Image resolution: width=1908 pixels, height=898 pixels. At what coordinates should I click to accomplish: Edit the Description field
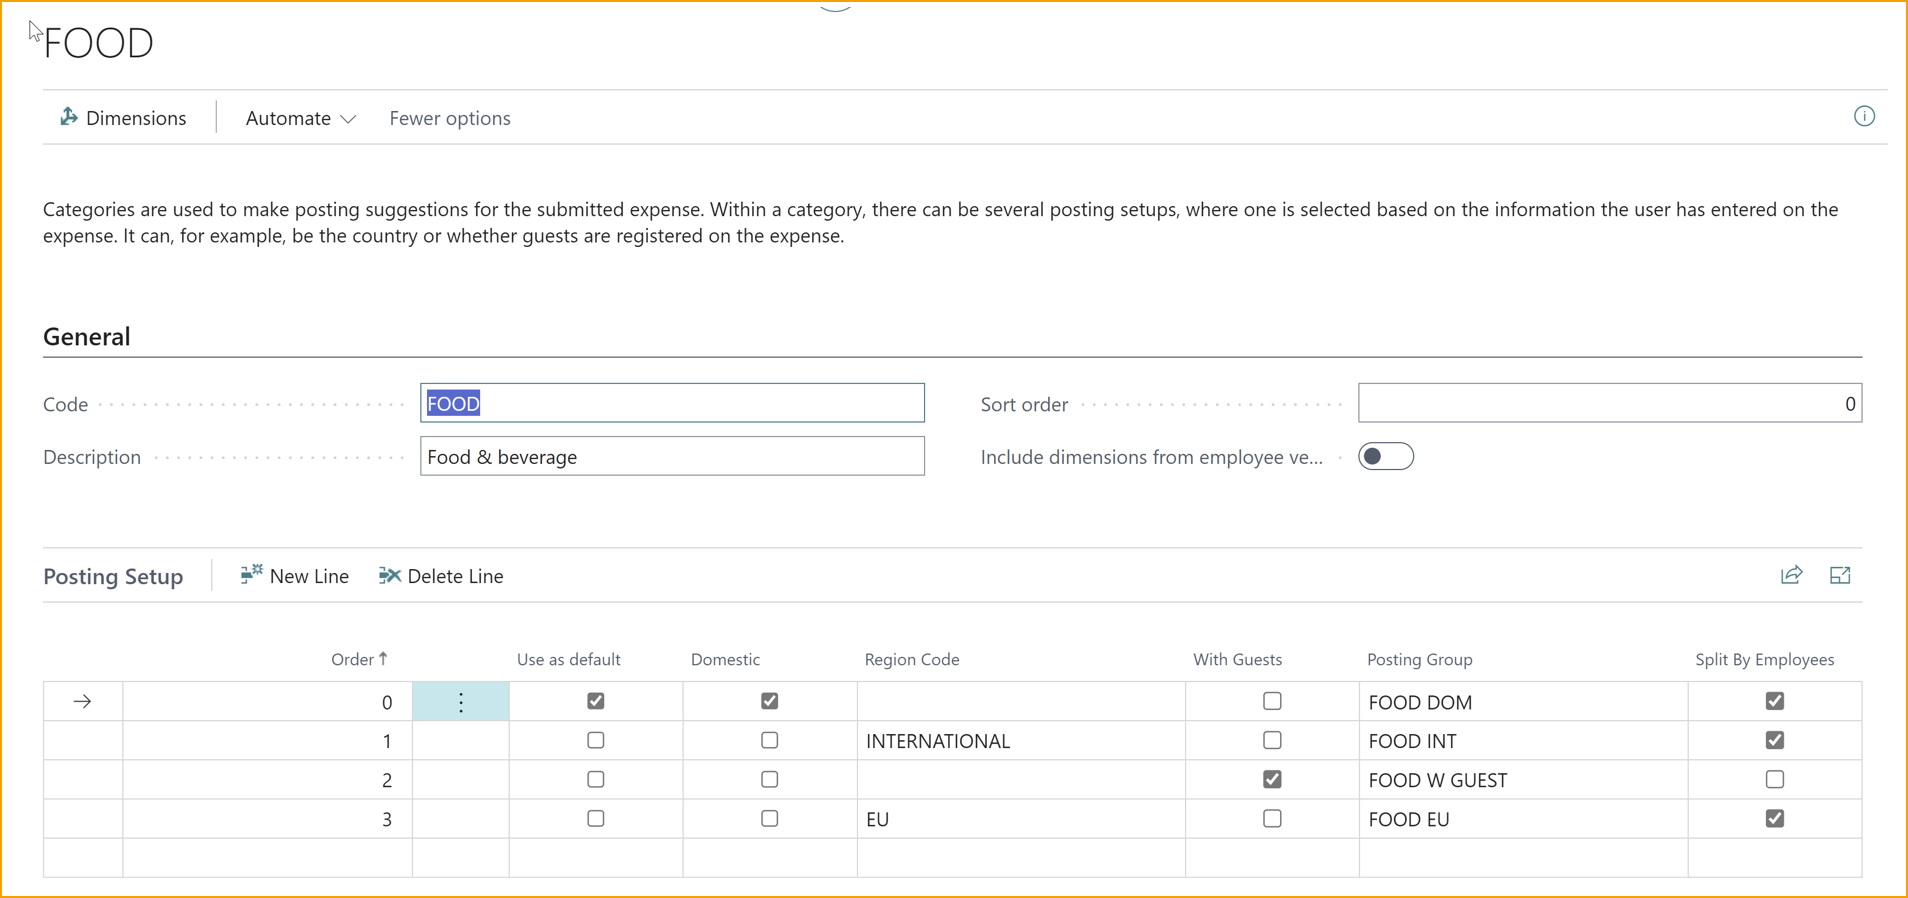pyautogui.click(x=672, y=456)
